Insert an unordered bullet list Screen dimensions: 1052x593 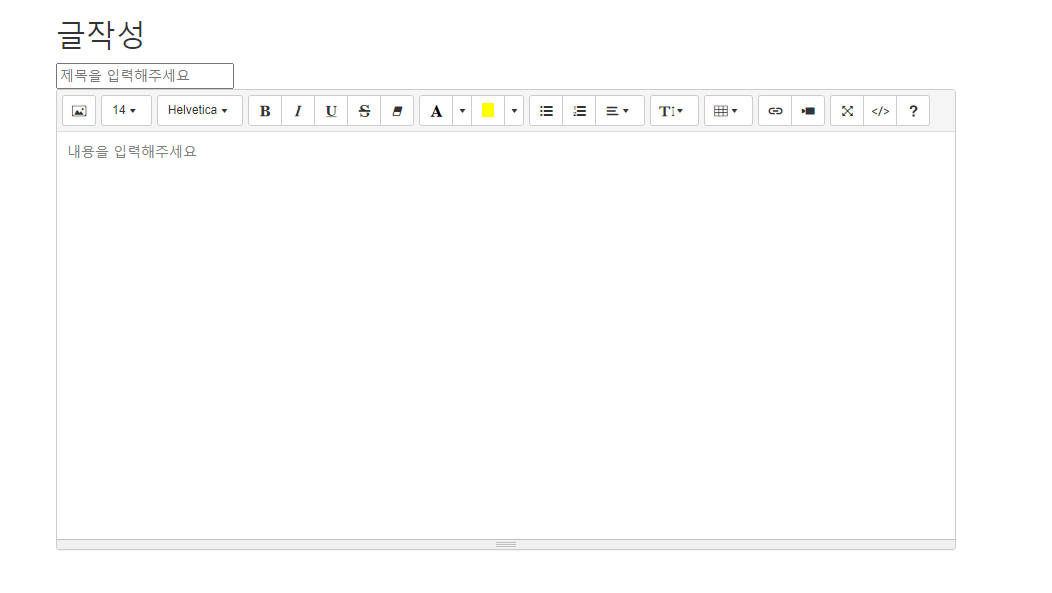[546, 111]
